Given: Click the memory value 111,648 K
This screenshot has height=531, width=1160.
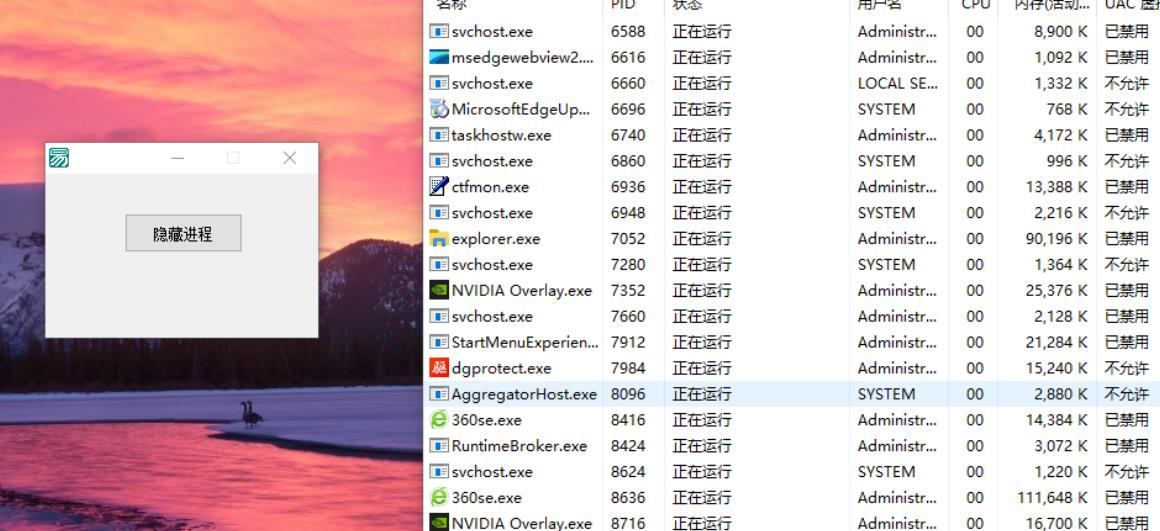Looking at the screenshot, I should click(1053, 498).
